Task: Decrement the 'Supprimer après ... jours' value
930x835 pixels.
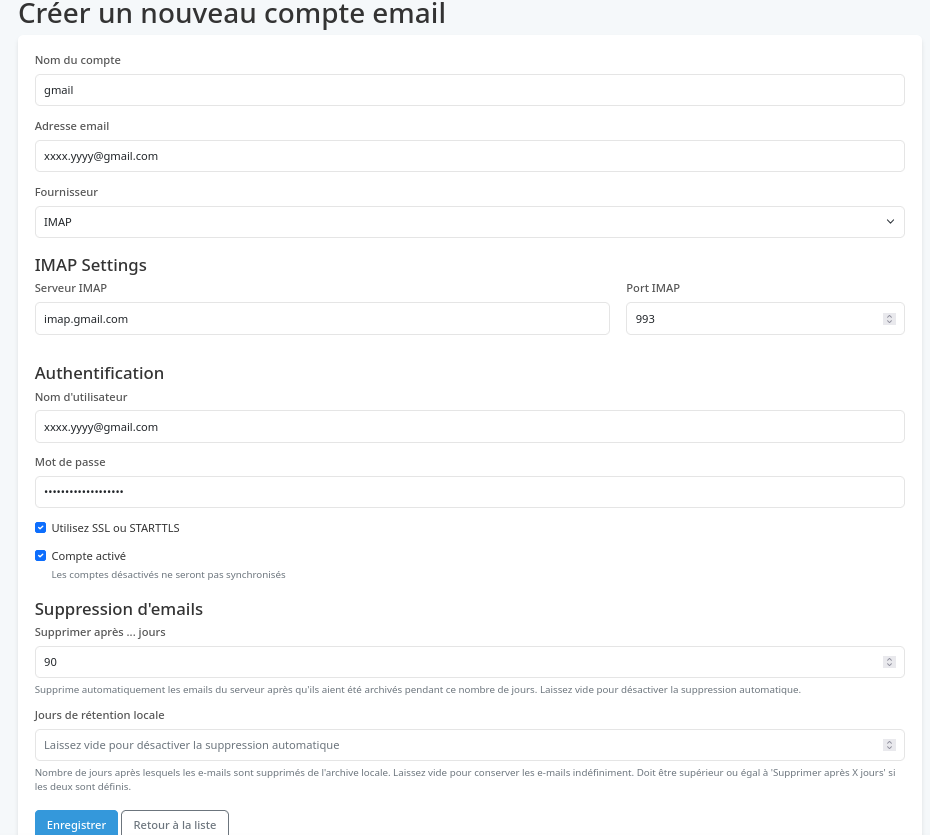Action: (x=889, y=665)
